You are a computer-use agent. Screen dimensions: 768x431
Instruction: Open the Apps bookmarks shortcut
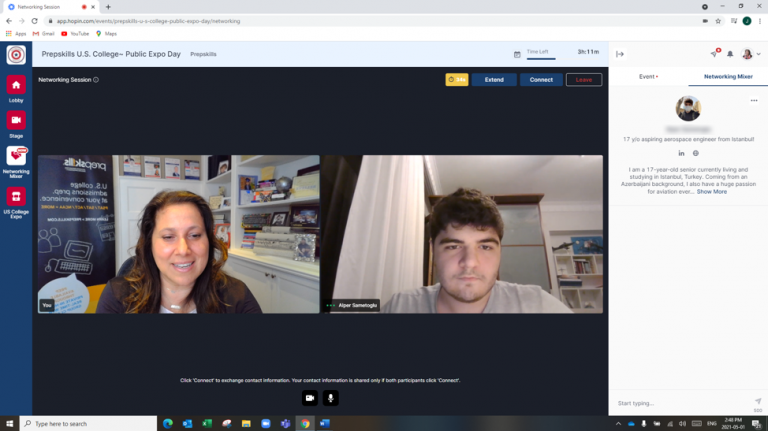[x=16, y=34]
